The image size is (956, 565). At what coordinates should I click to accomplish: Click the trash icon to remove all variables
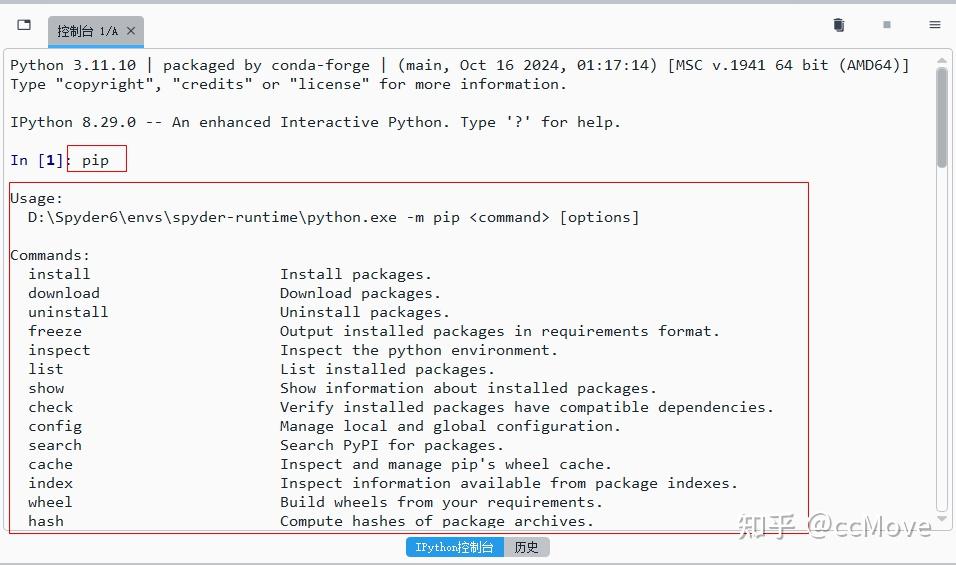pos(838,25)
